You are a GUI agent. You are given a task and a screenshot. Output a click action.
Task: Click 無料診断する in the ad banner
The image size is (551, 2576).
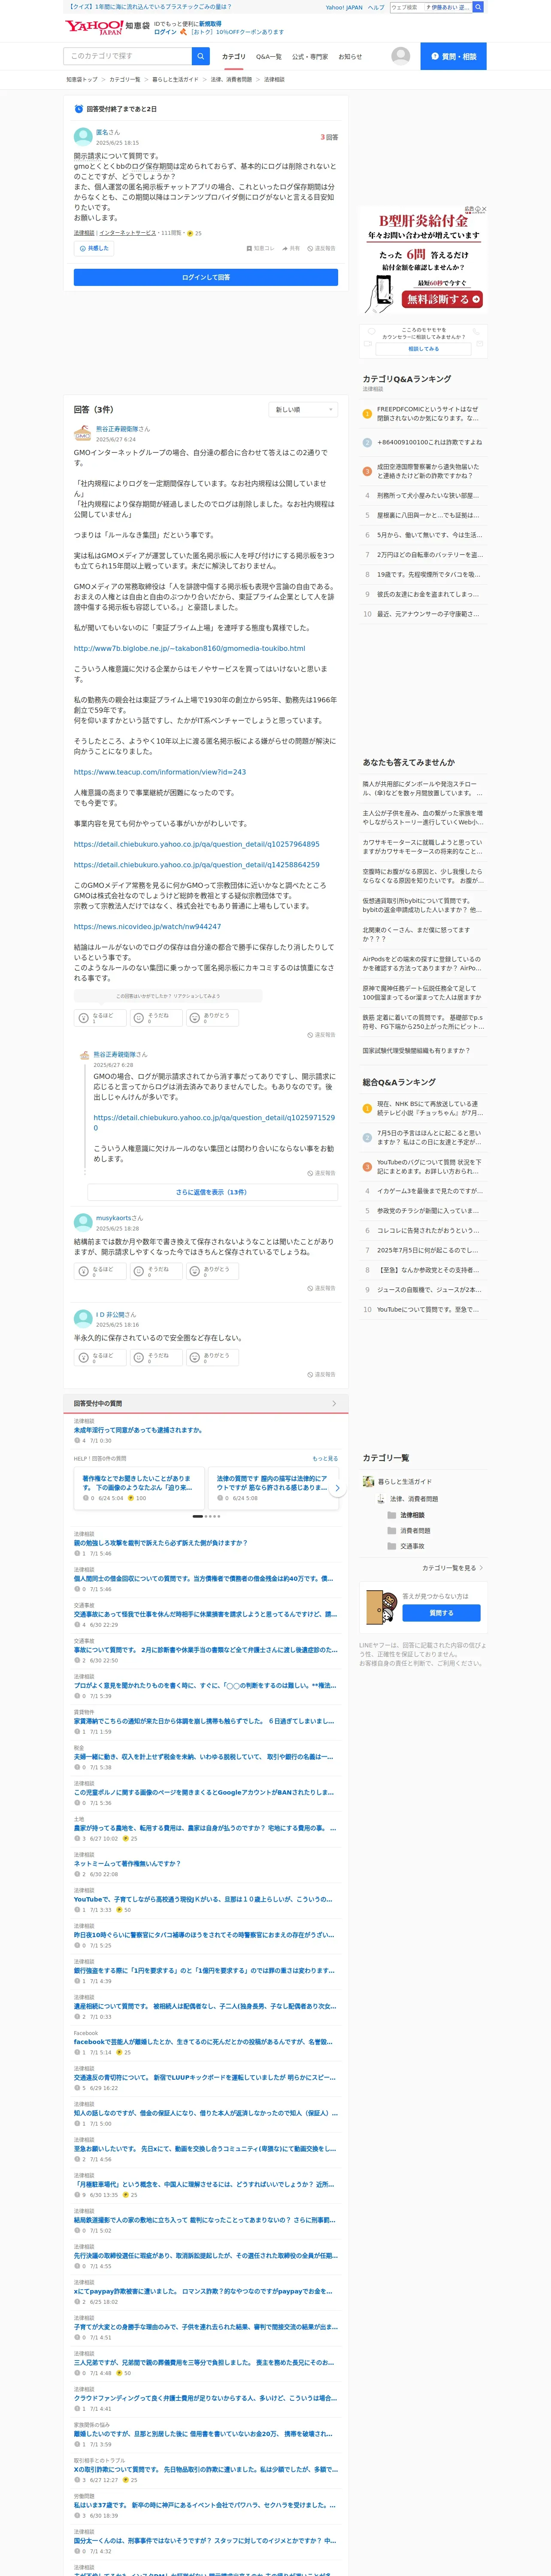[443, 299]
